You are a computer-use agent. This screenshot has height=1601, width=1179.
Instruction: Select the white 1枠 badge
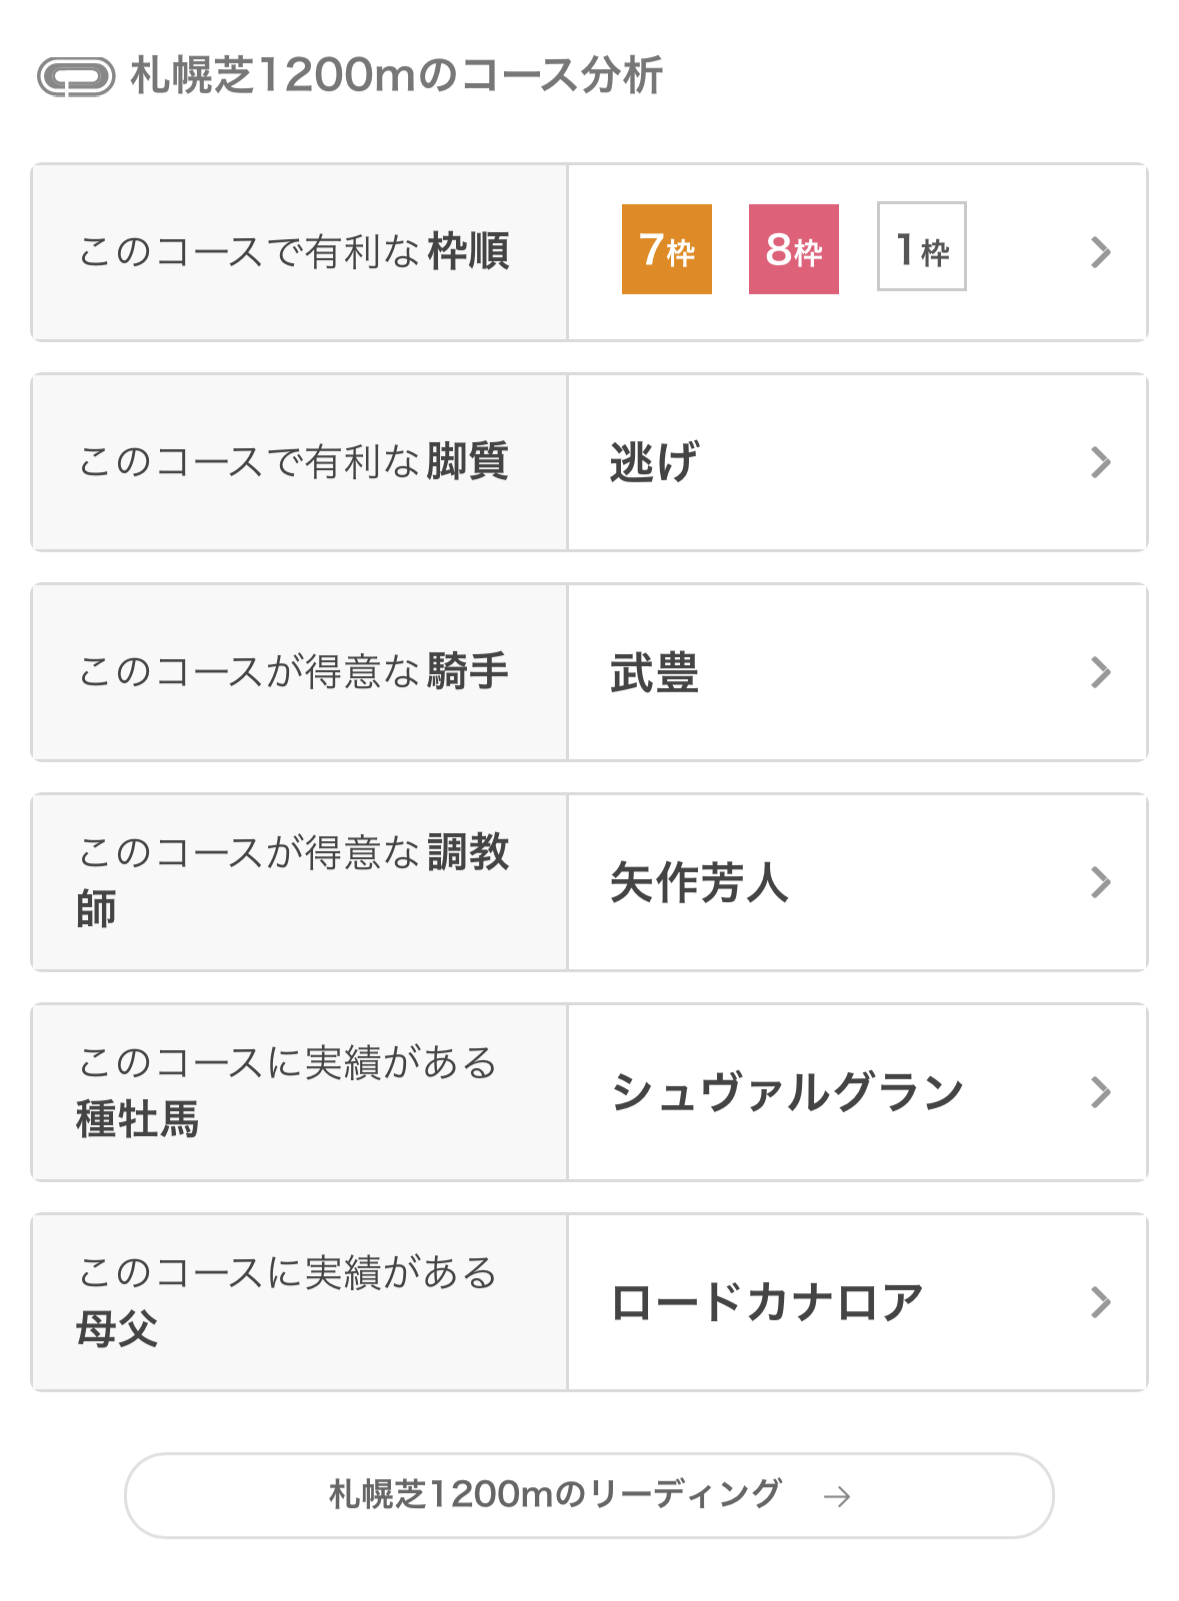(921, 247)
